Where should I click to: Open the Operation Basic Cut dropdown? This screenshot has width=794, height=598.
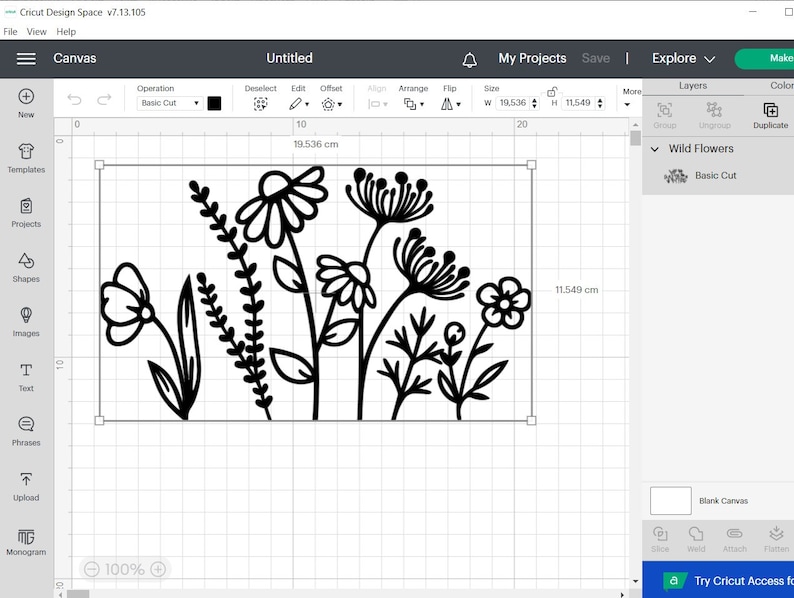click(x=170, y=103)
